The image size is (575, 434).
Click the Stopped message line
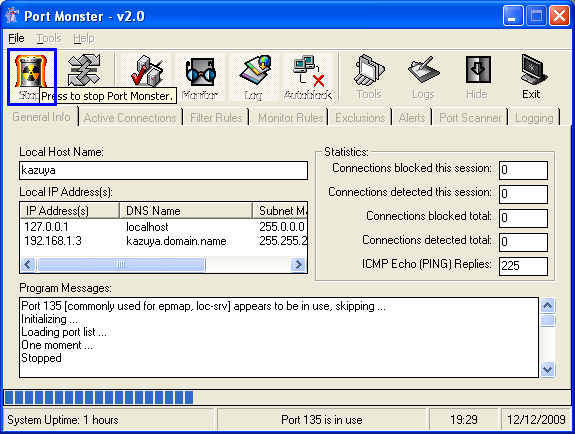click(41, 358)
